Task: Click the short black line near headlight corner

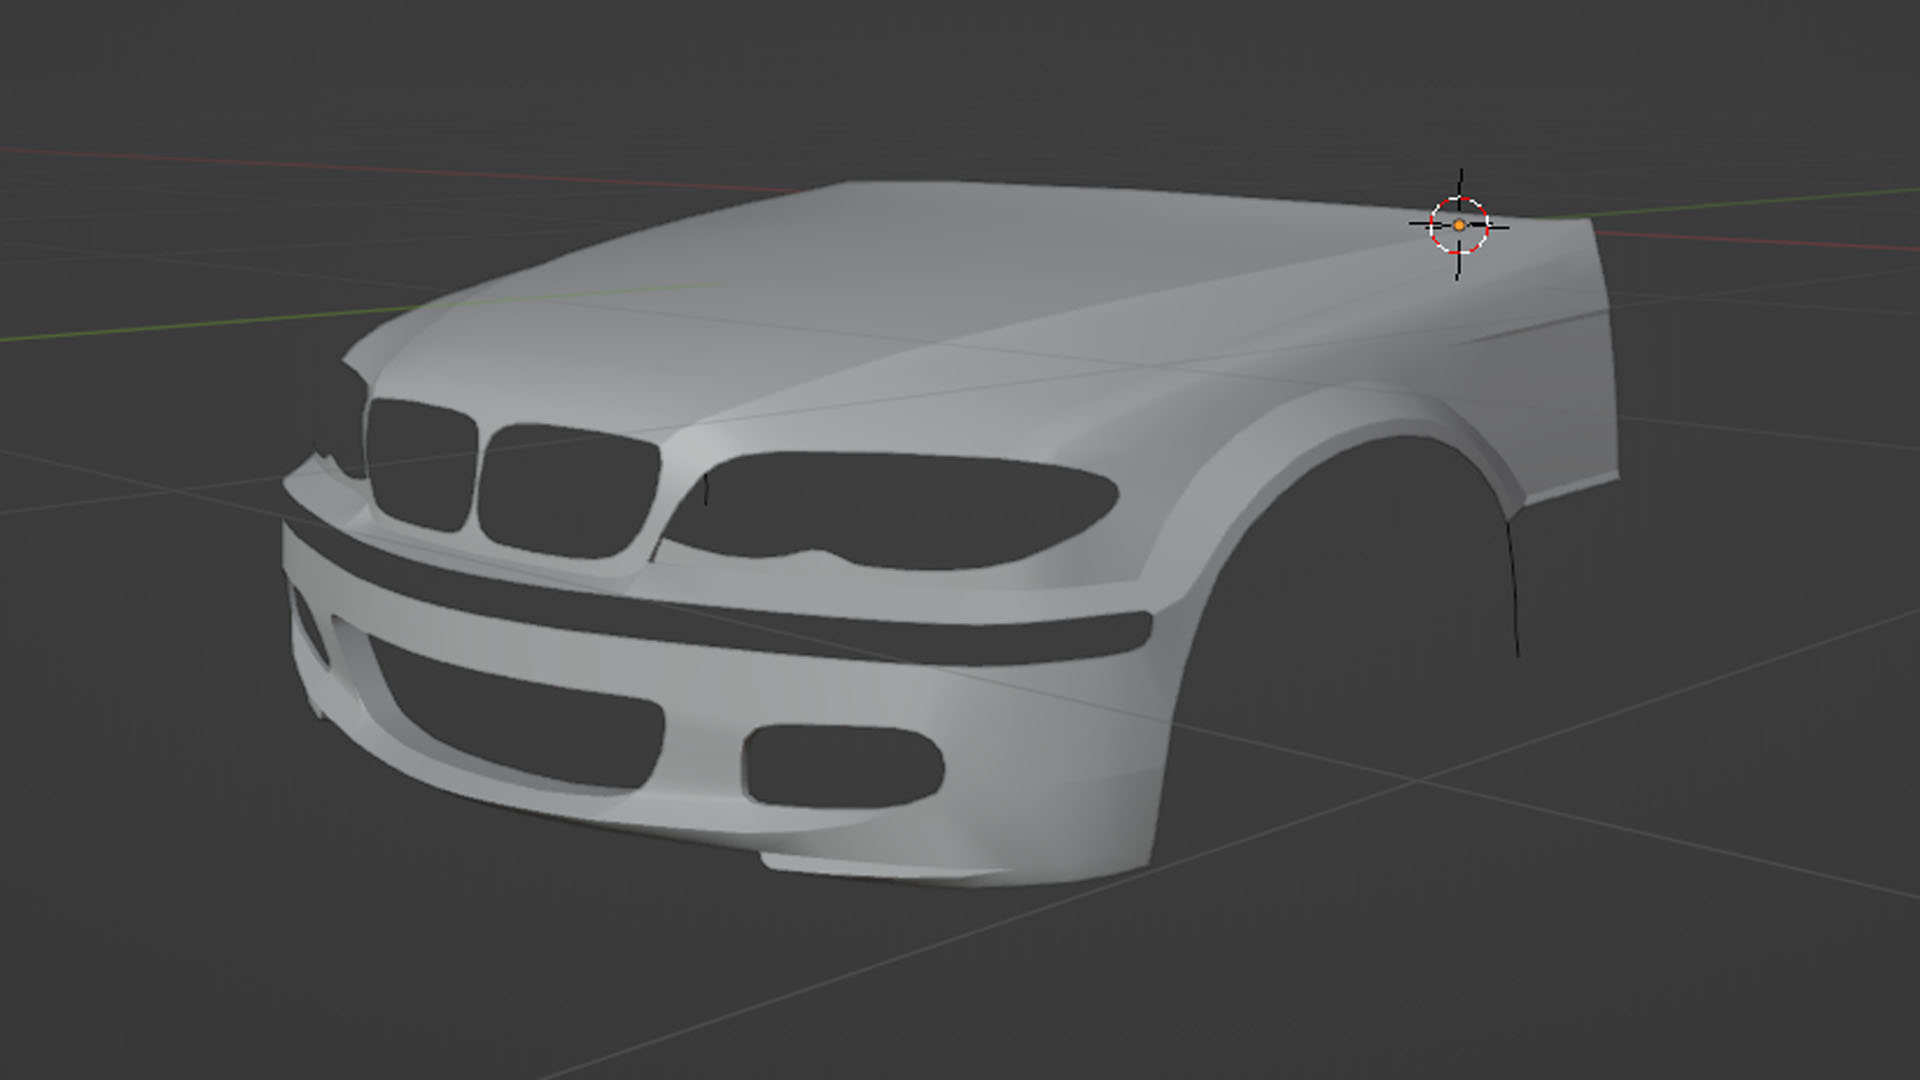Action: coord(706,490)
